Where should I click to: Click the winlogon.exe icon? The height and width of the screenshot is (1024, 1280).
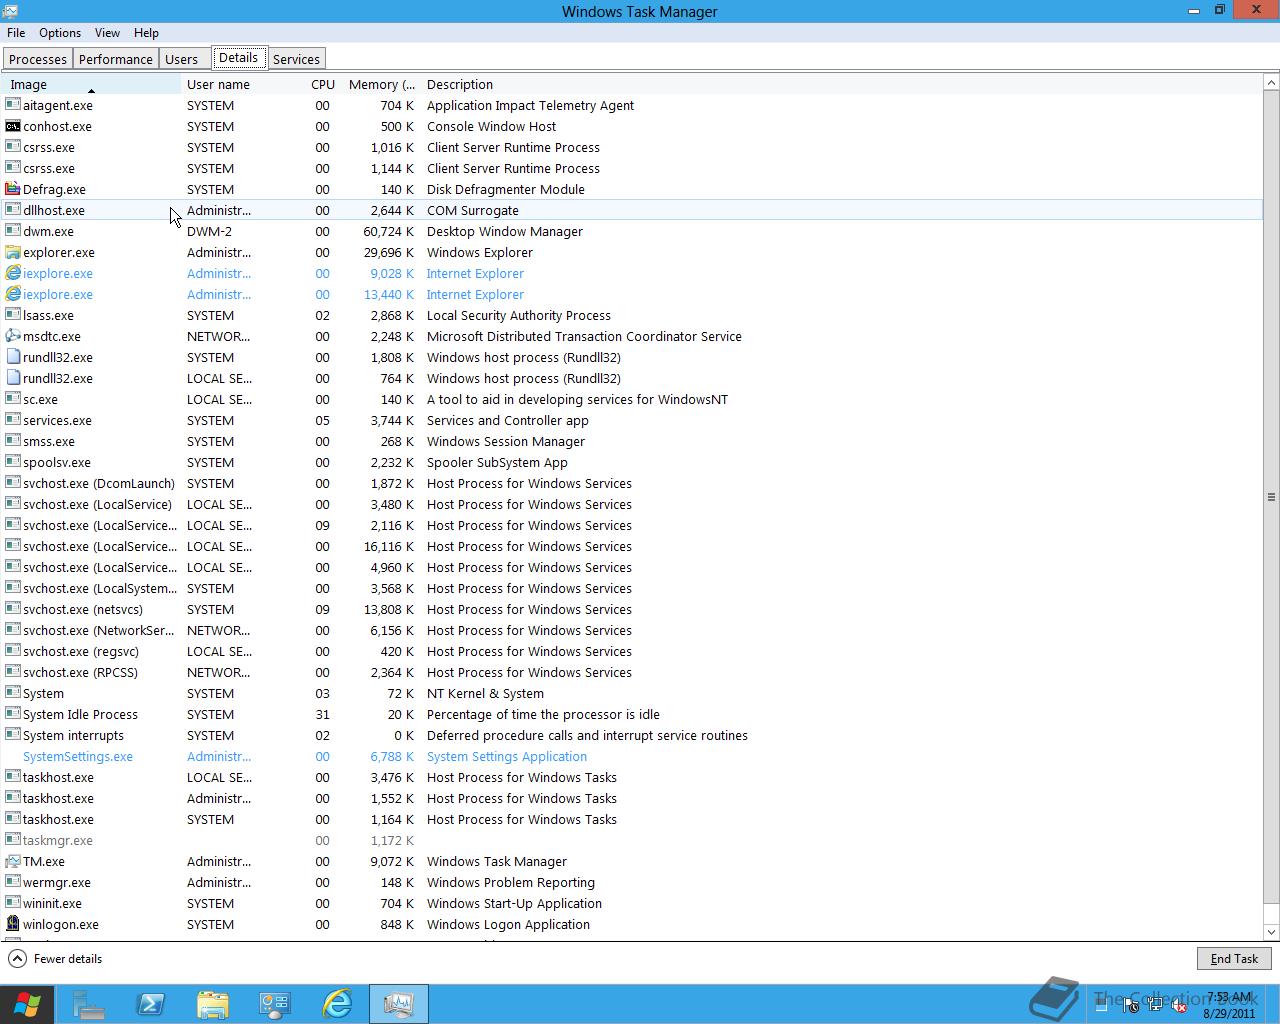[13, 924]
